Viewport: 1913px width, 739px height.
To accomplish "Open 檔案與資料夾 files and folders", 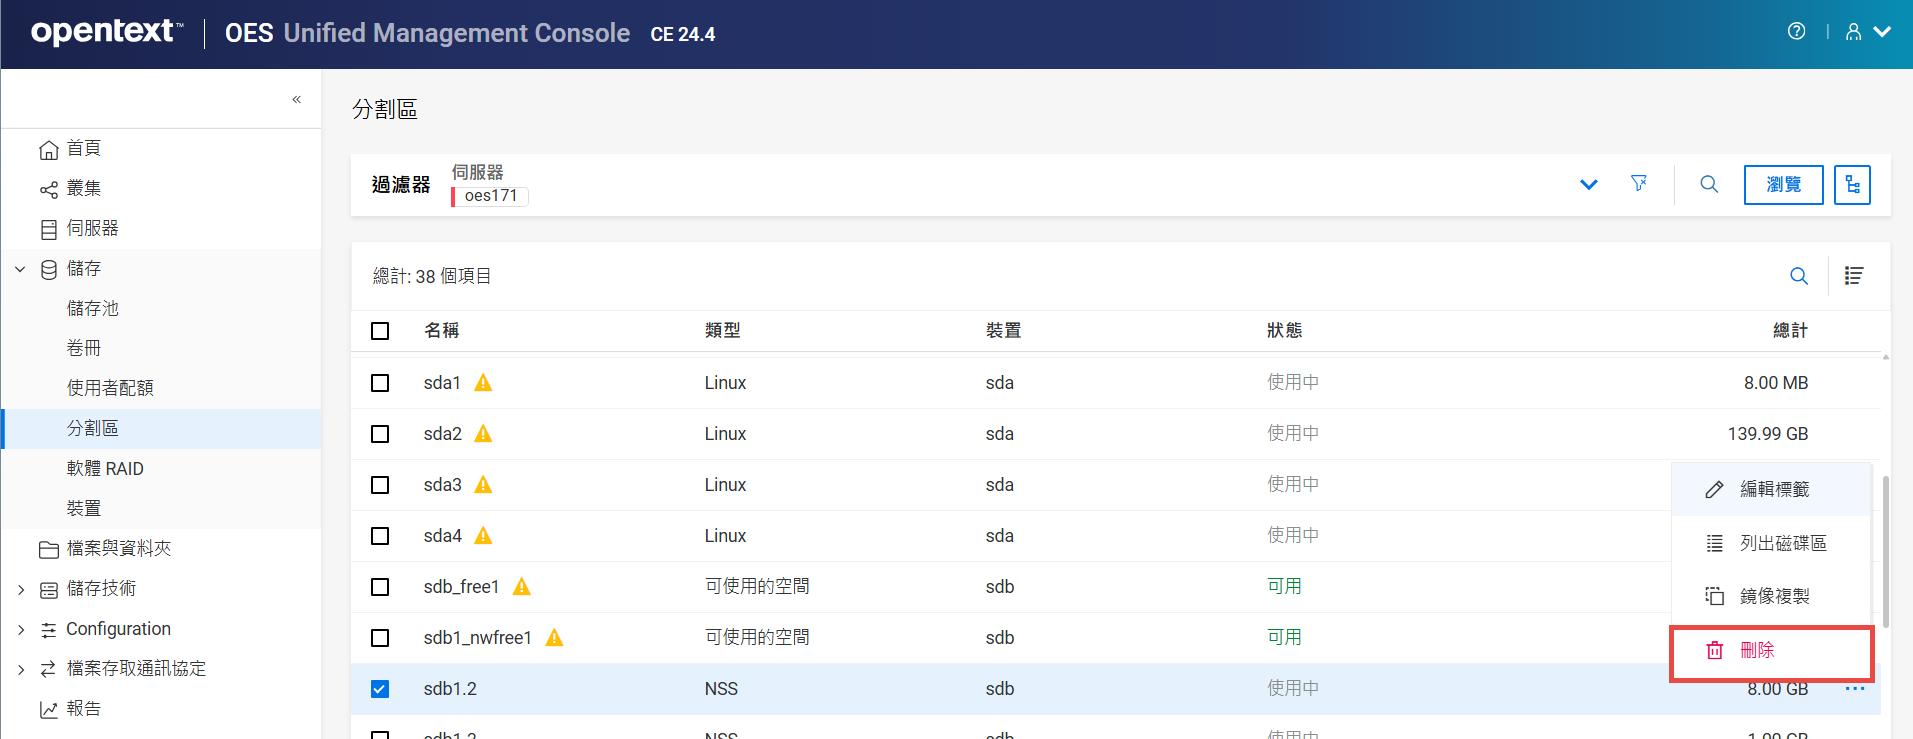I will 119,548.
